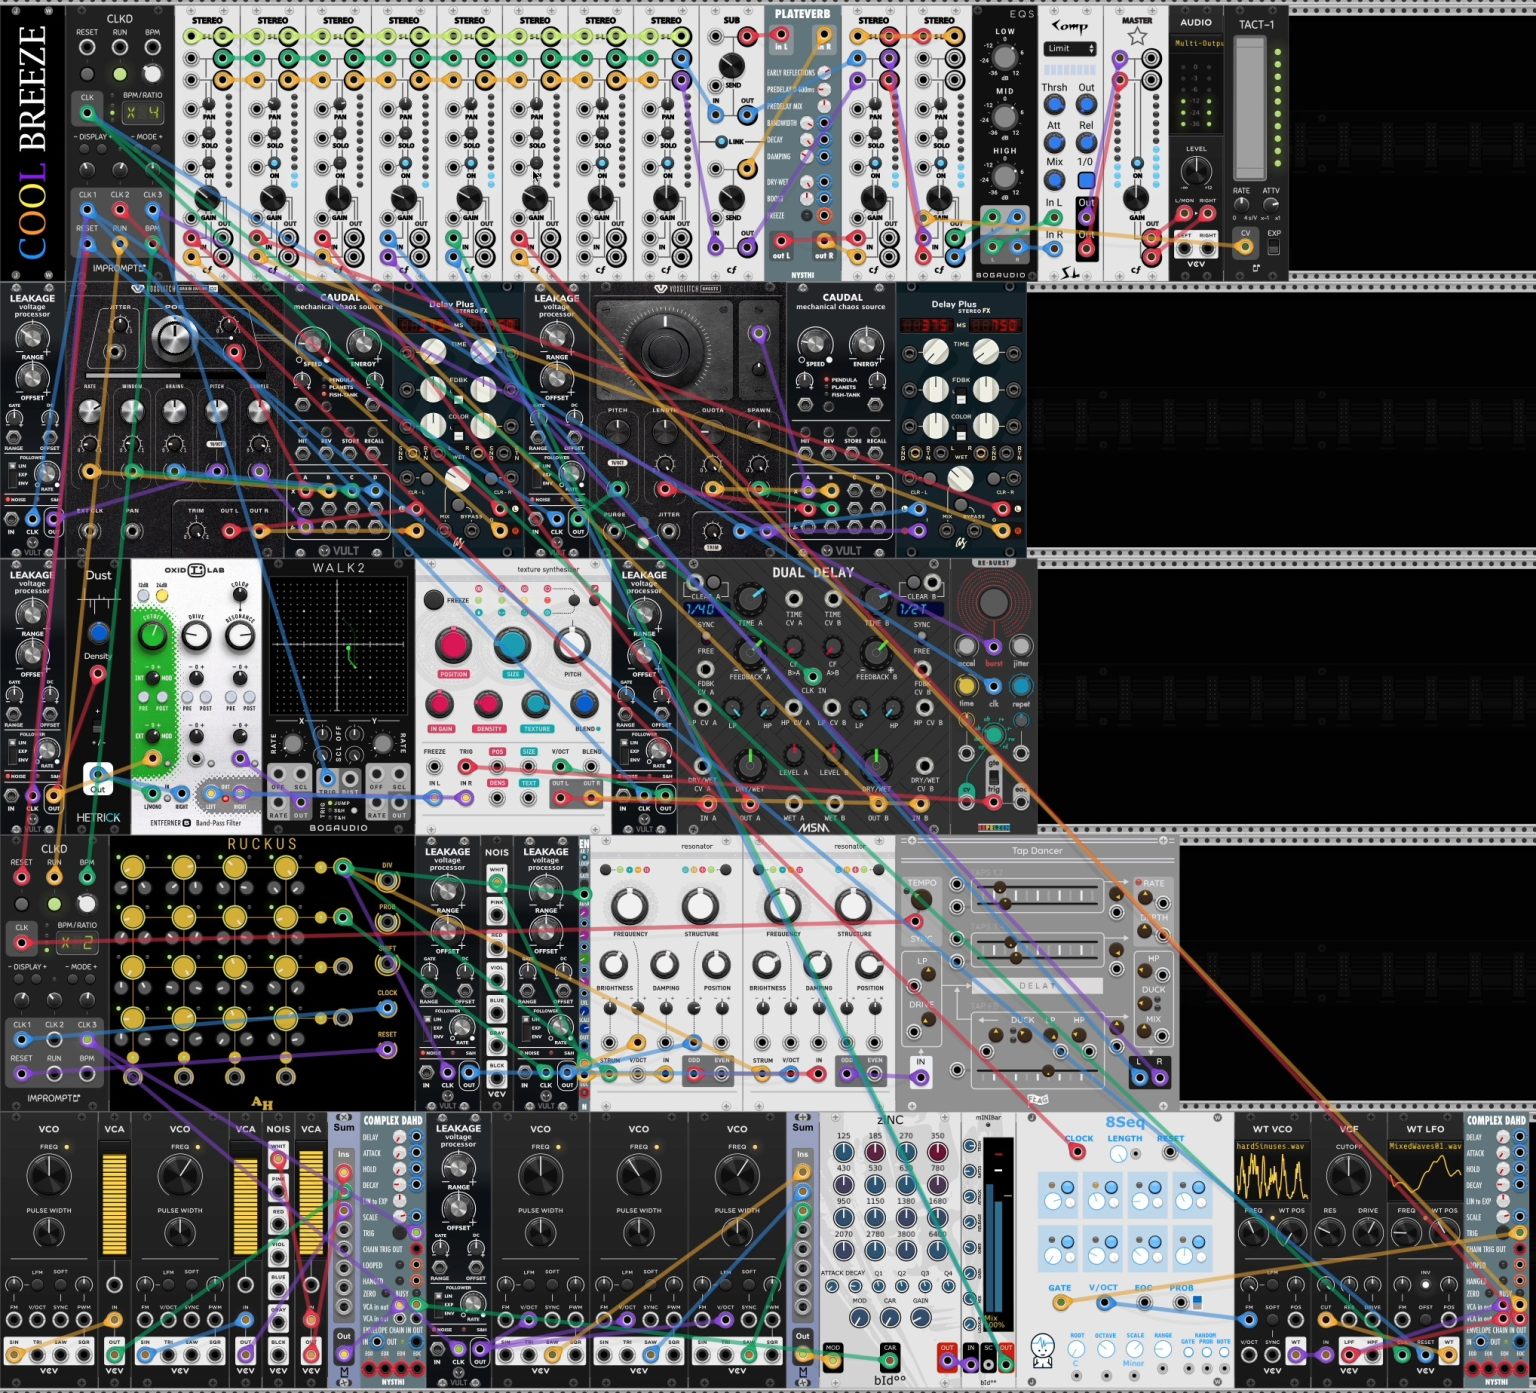
Task: Enable the 12dB slope button on Oxid Lab filter
Action: 143,596
